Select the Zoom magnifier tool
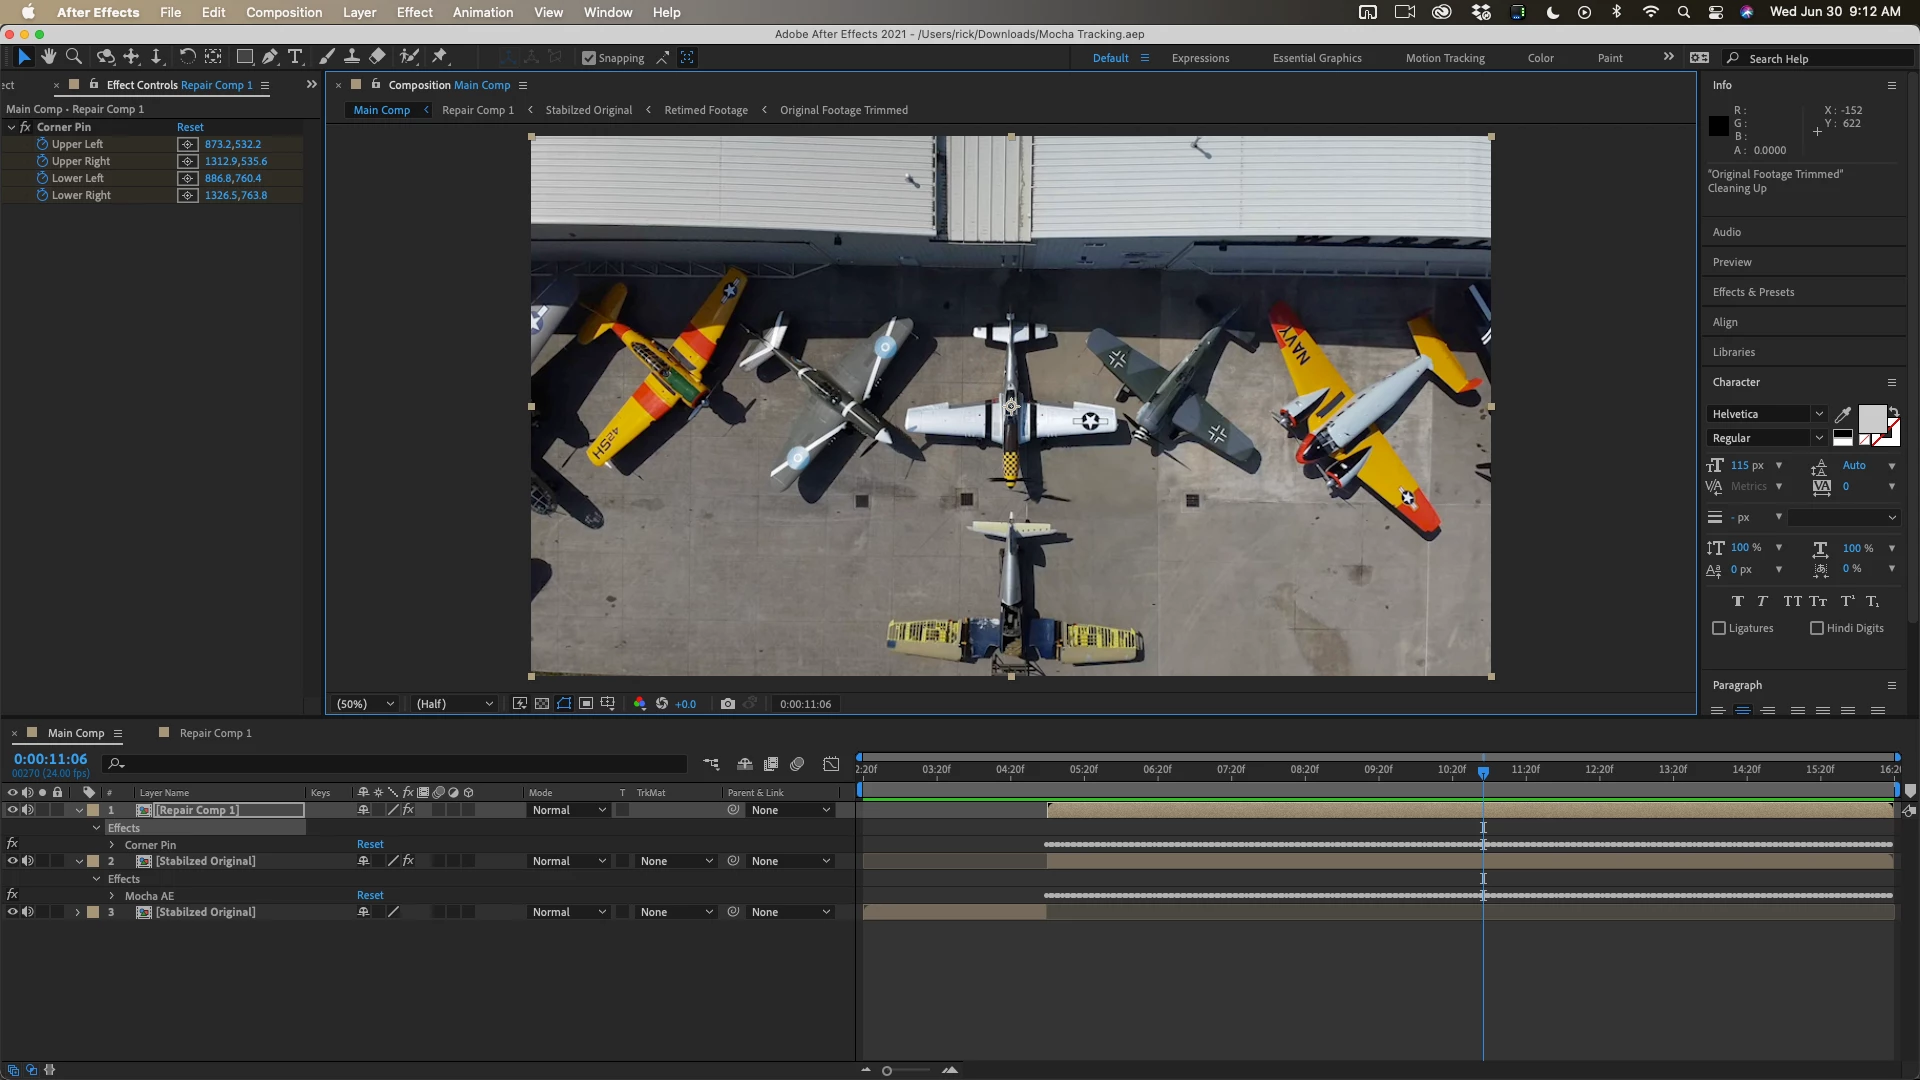 pos(74,57)
